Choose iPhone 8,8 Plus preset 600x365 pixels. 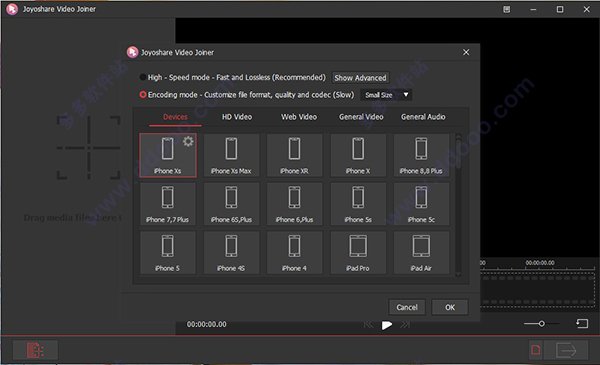click(x=421, y=155)
